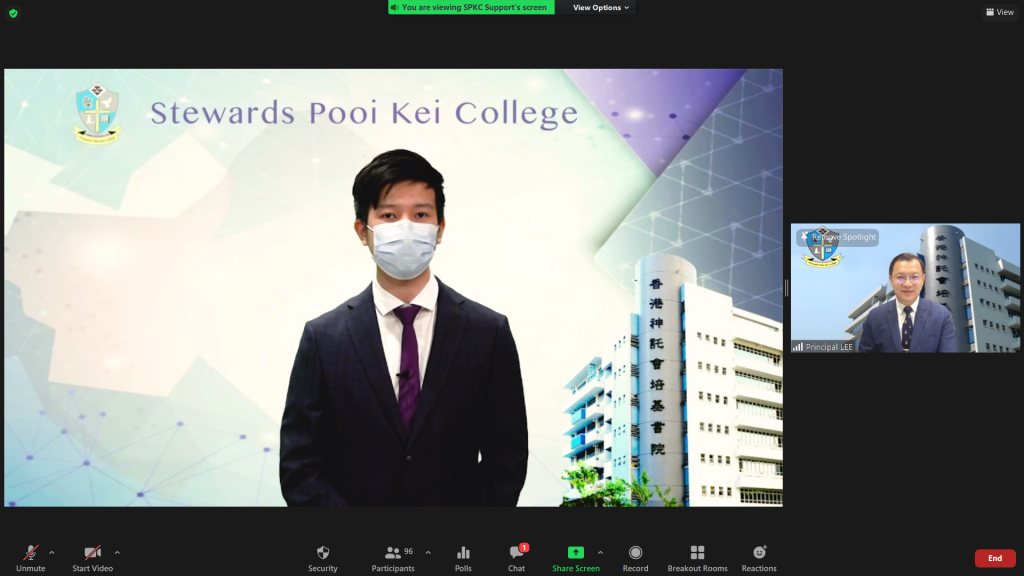Click the green encryption shield icon

tap(13, 13)
